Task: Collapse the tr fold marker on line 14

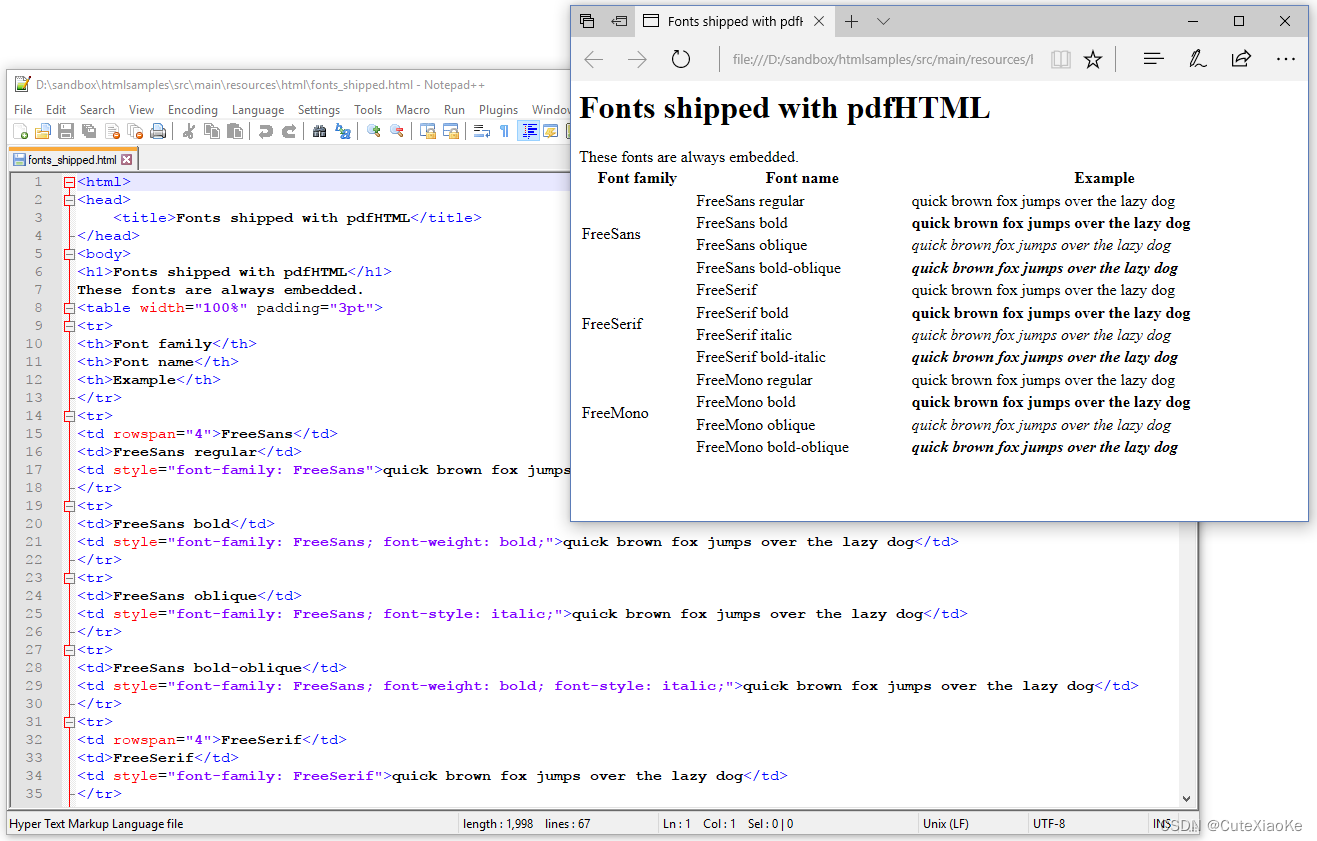Action: [68, 416]
